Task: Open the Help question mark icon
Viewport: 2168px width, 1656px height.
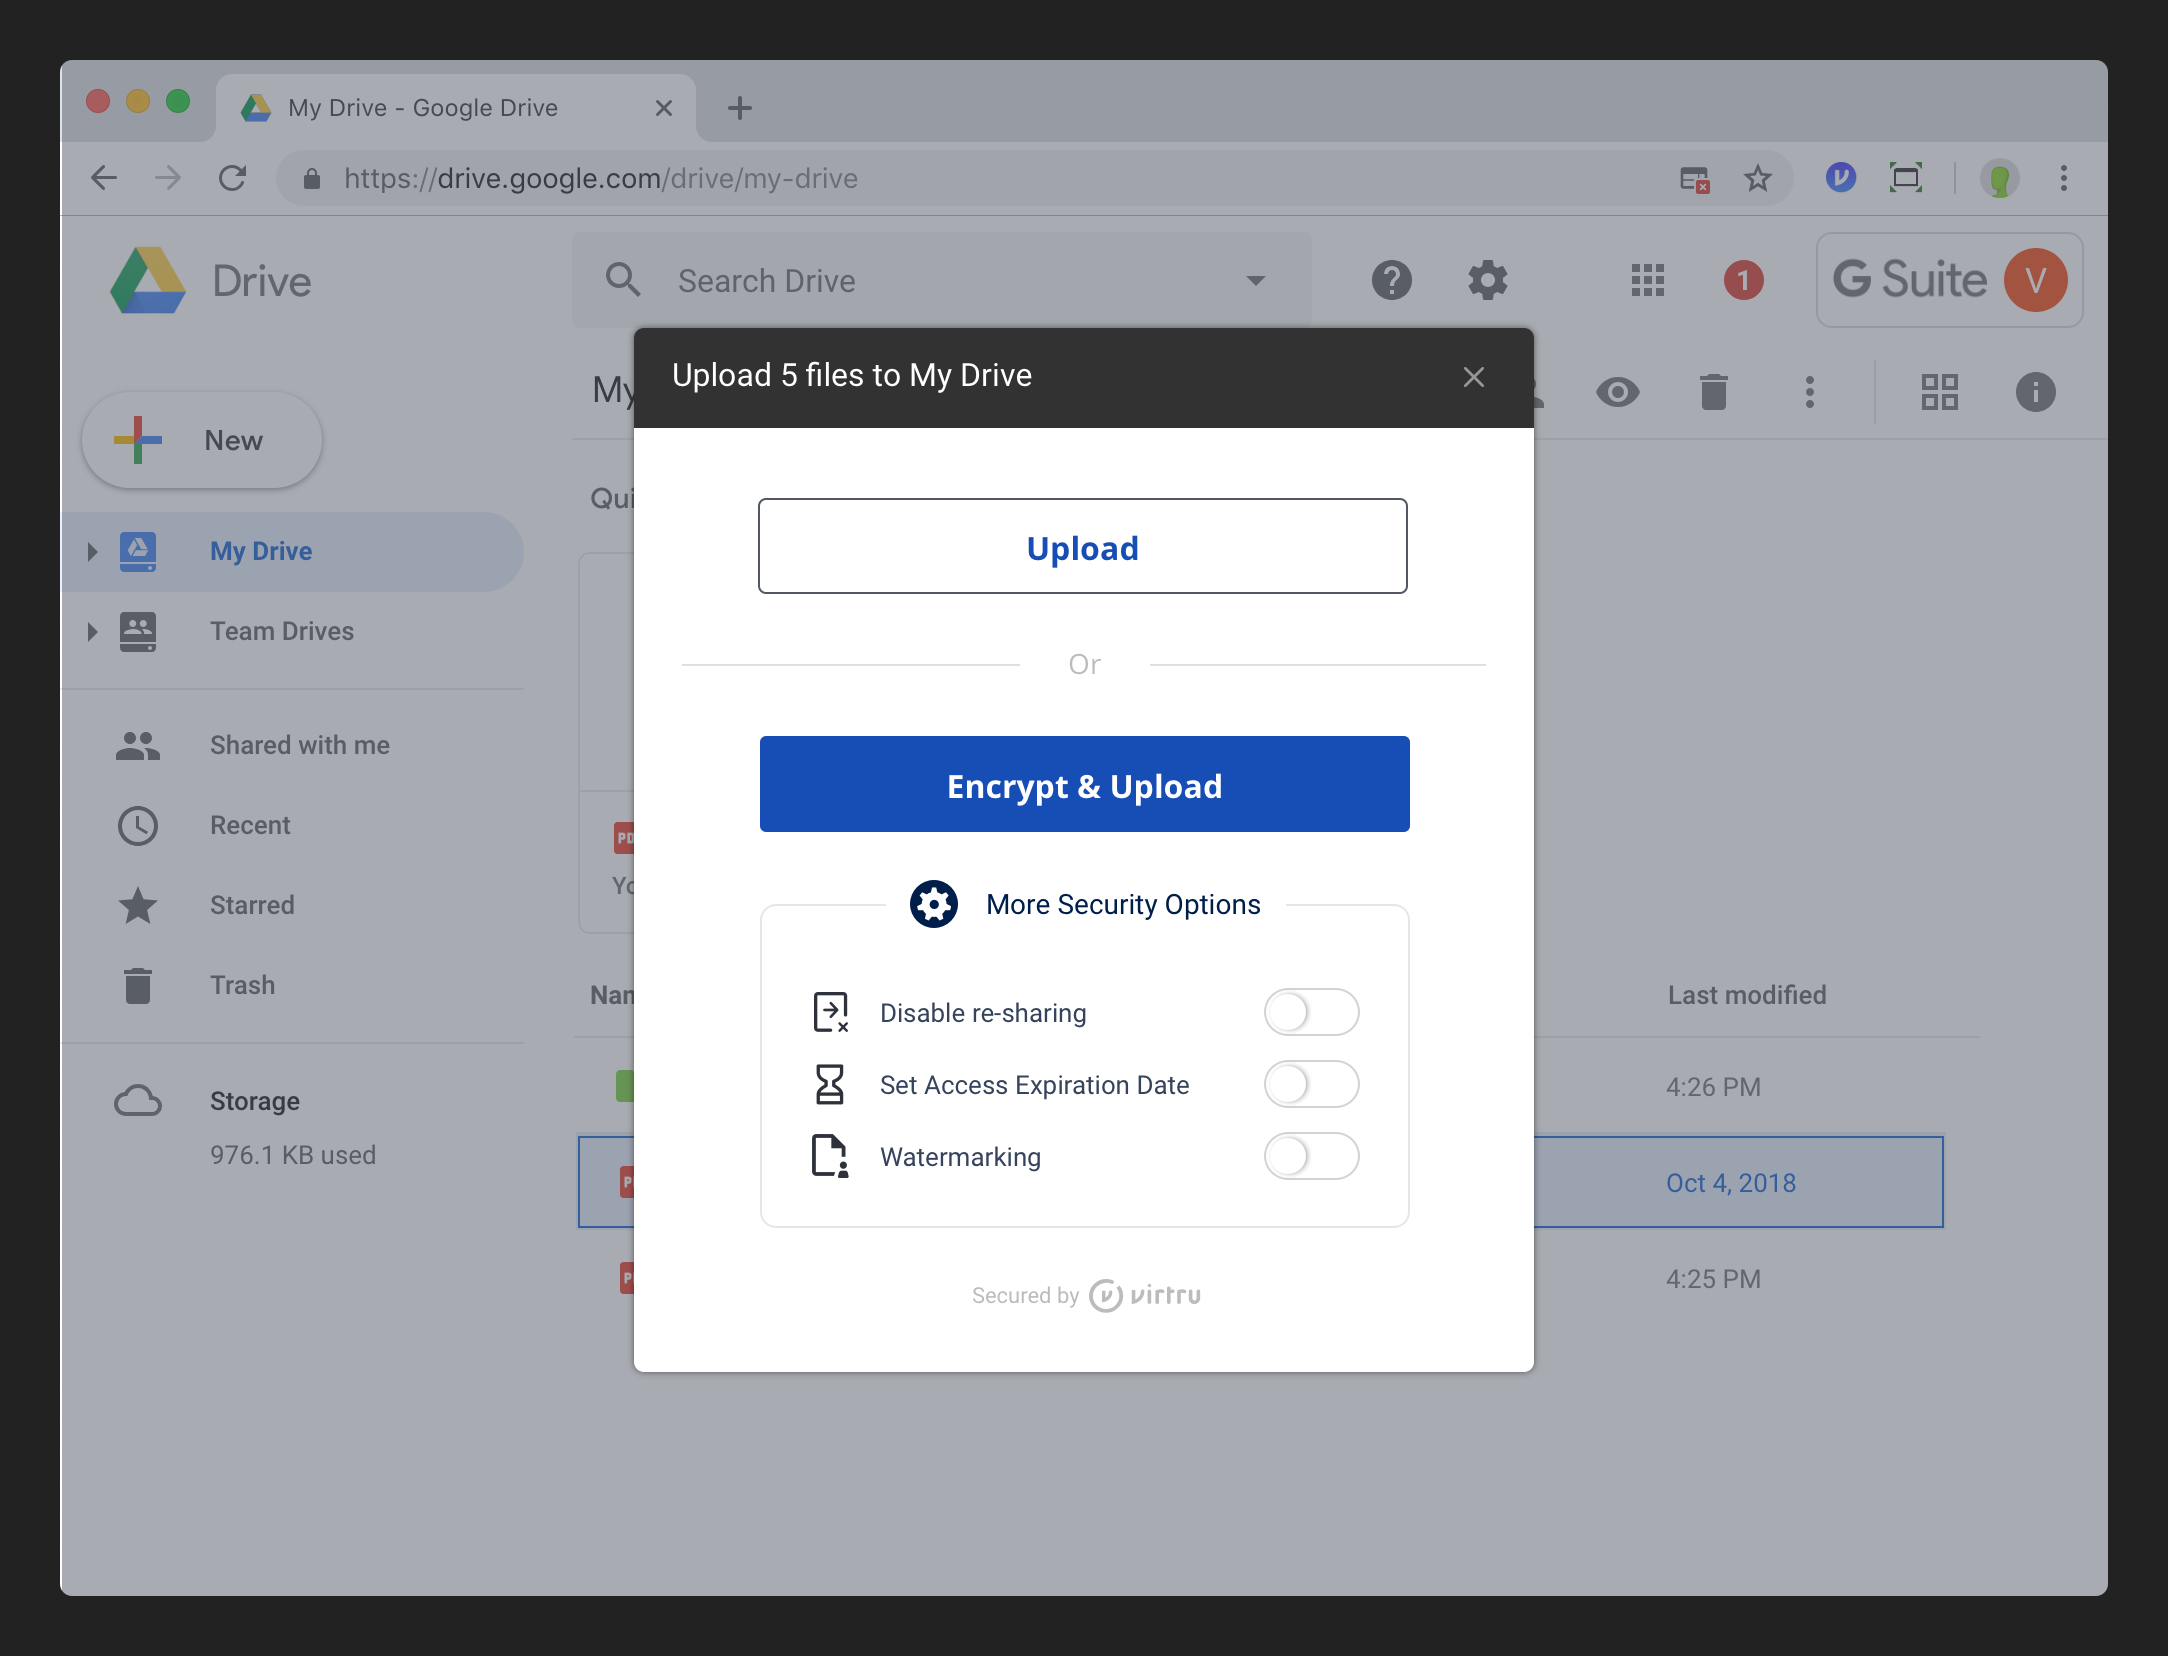Action: 1392,280
